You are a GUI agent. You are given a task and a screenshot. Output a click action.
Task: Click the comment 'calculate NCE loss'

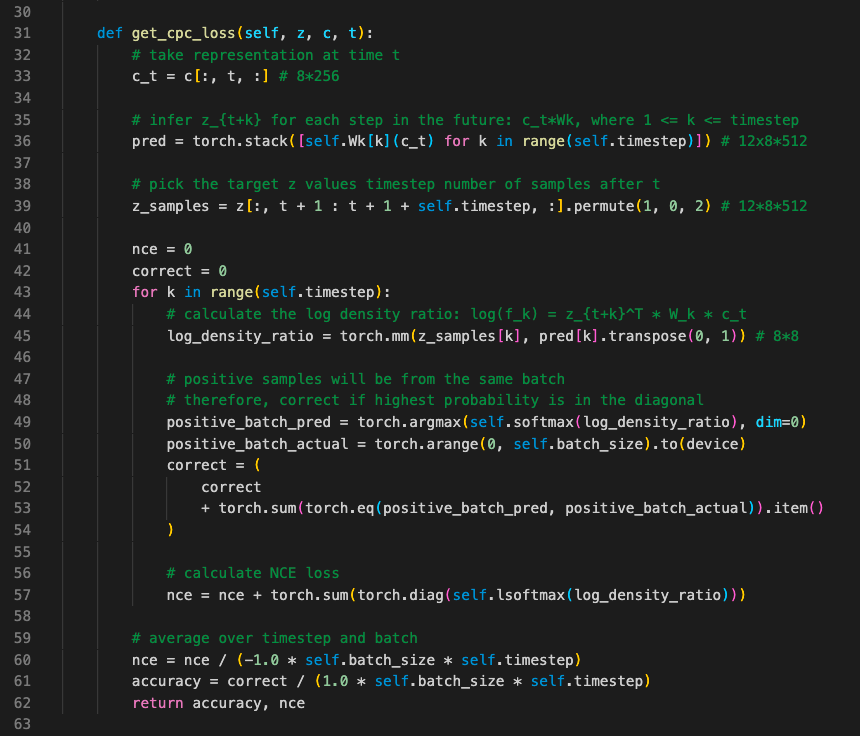tap(253, 574)
